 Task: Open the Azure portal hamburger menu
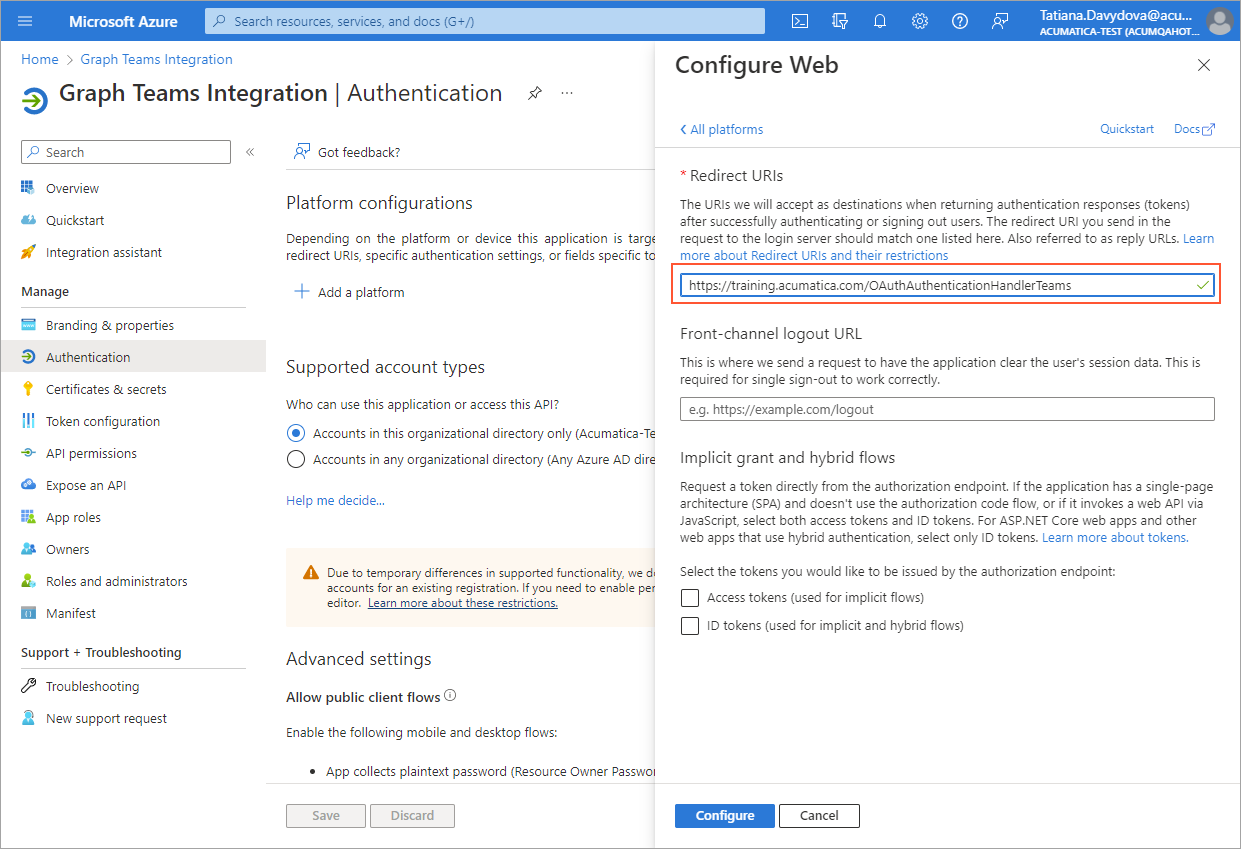(25, 21)
